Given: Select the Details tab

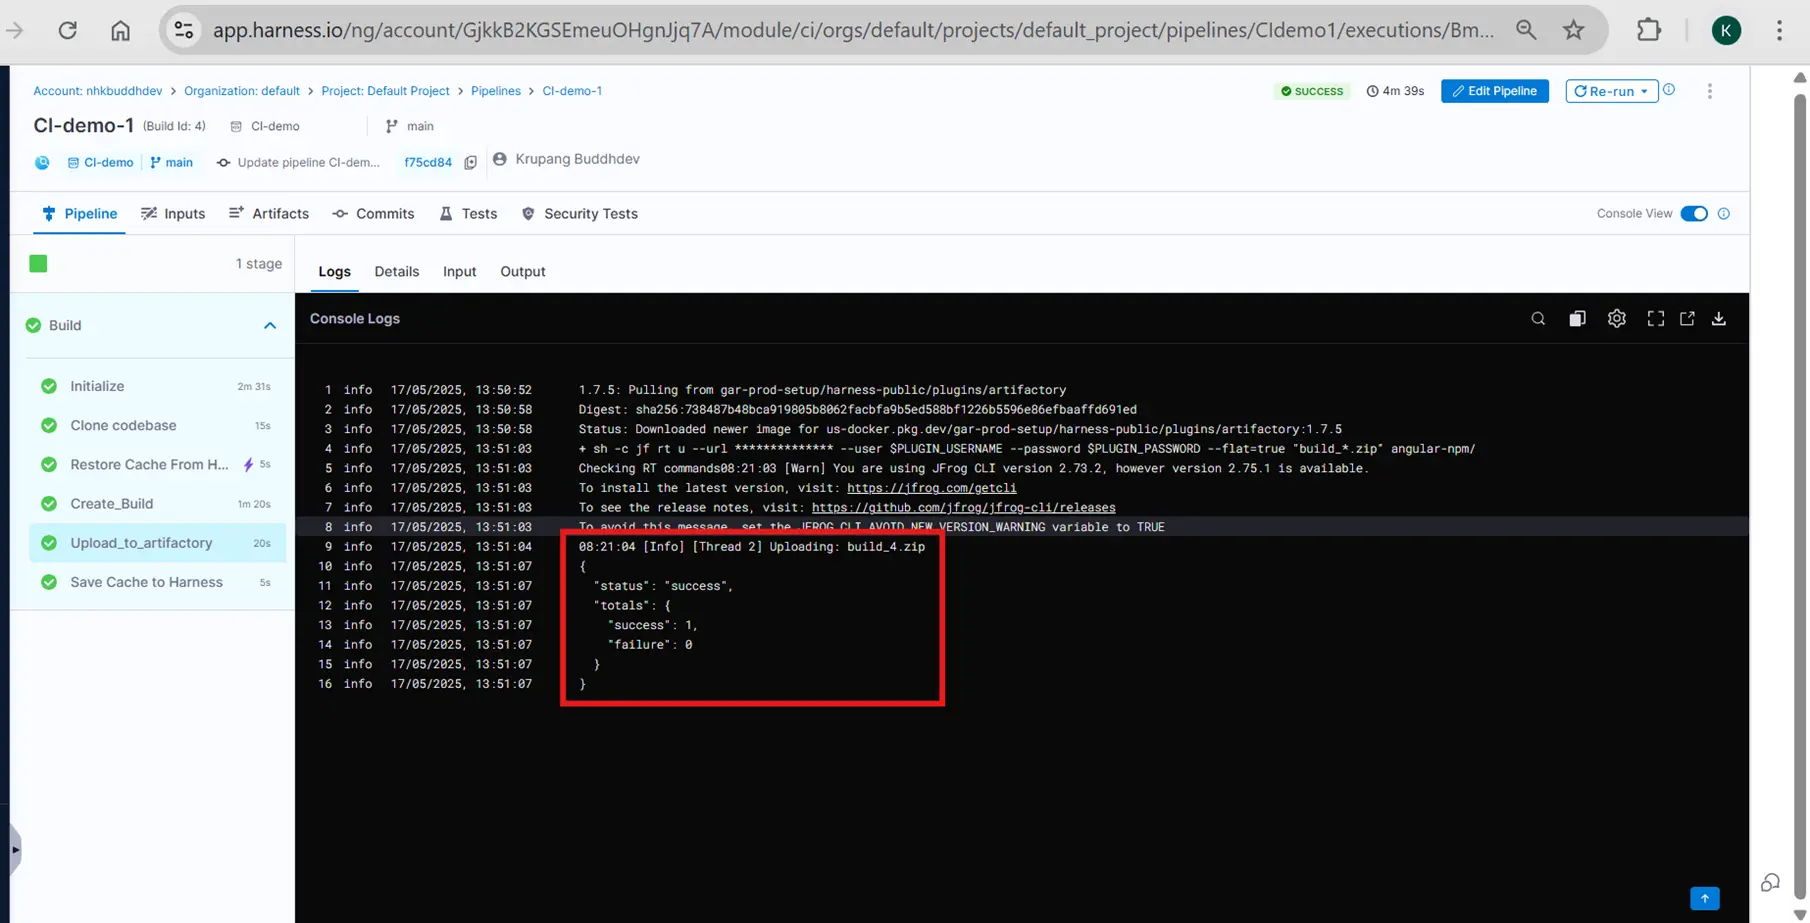Looking at the screenshot, I should pos(397,272).
